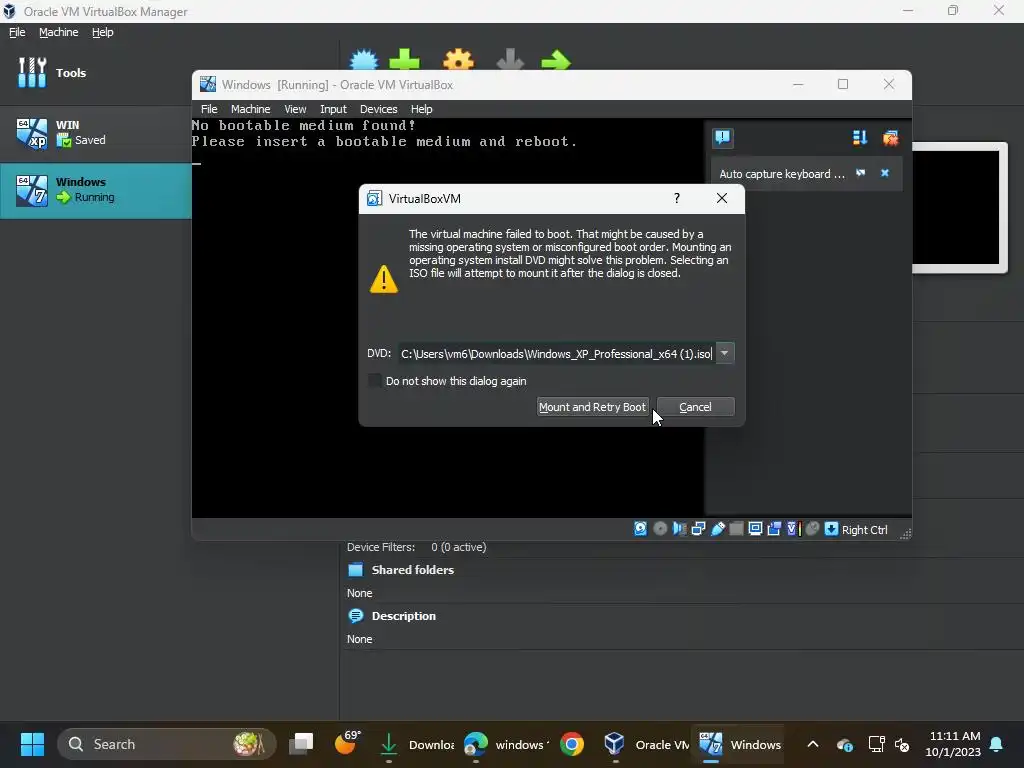Expand the DVD ISO path dropdown arrow
The width and height of the screenshot is (1024, 768).
tap(725, 353)
